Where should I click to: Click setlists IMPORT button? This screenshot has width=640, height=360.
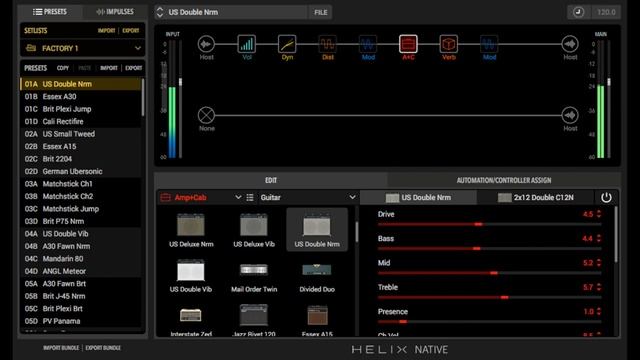coord(107,31)
